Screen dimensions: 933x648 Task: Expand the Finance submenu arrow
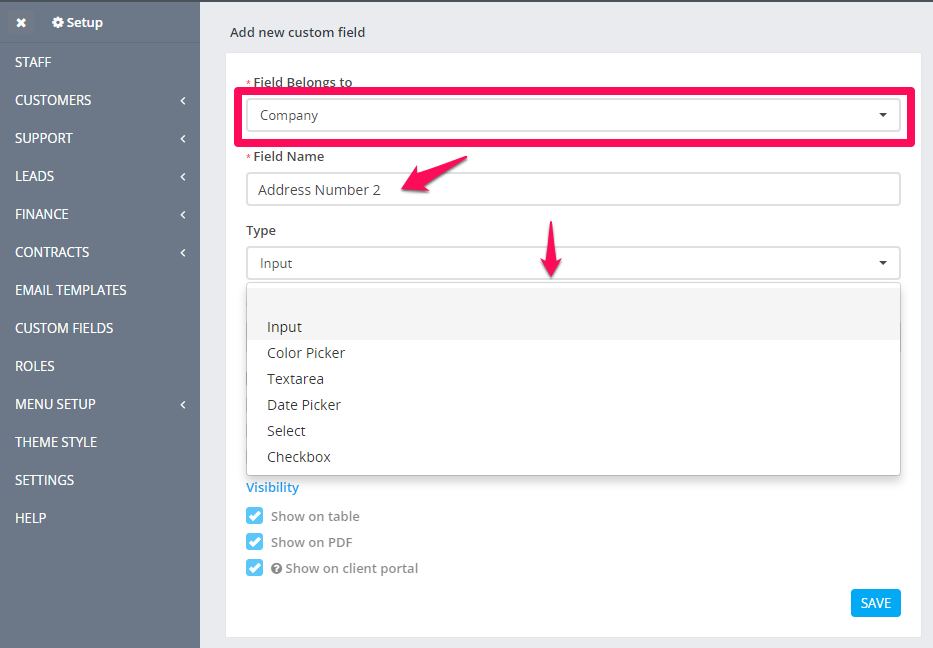[183, 215]
